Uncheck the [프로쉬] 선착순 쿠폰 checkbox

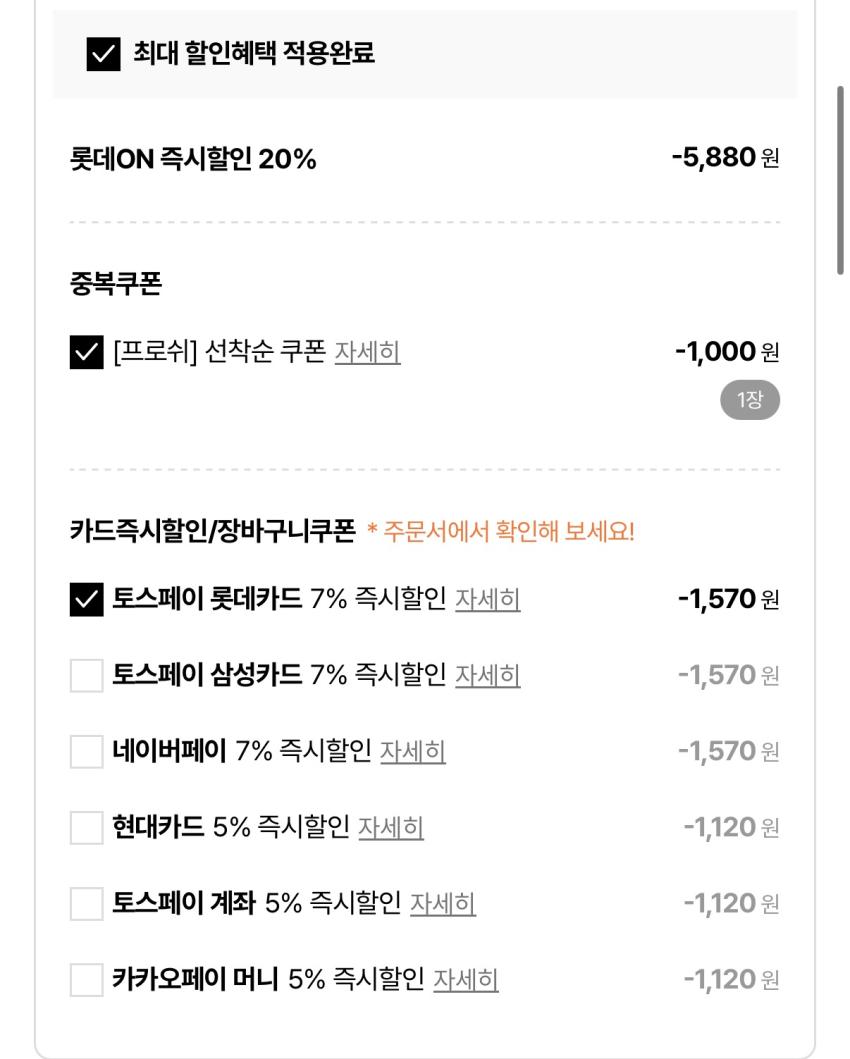[x=86, y=353]
